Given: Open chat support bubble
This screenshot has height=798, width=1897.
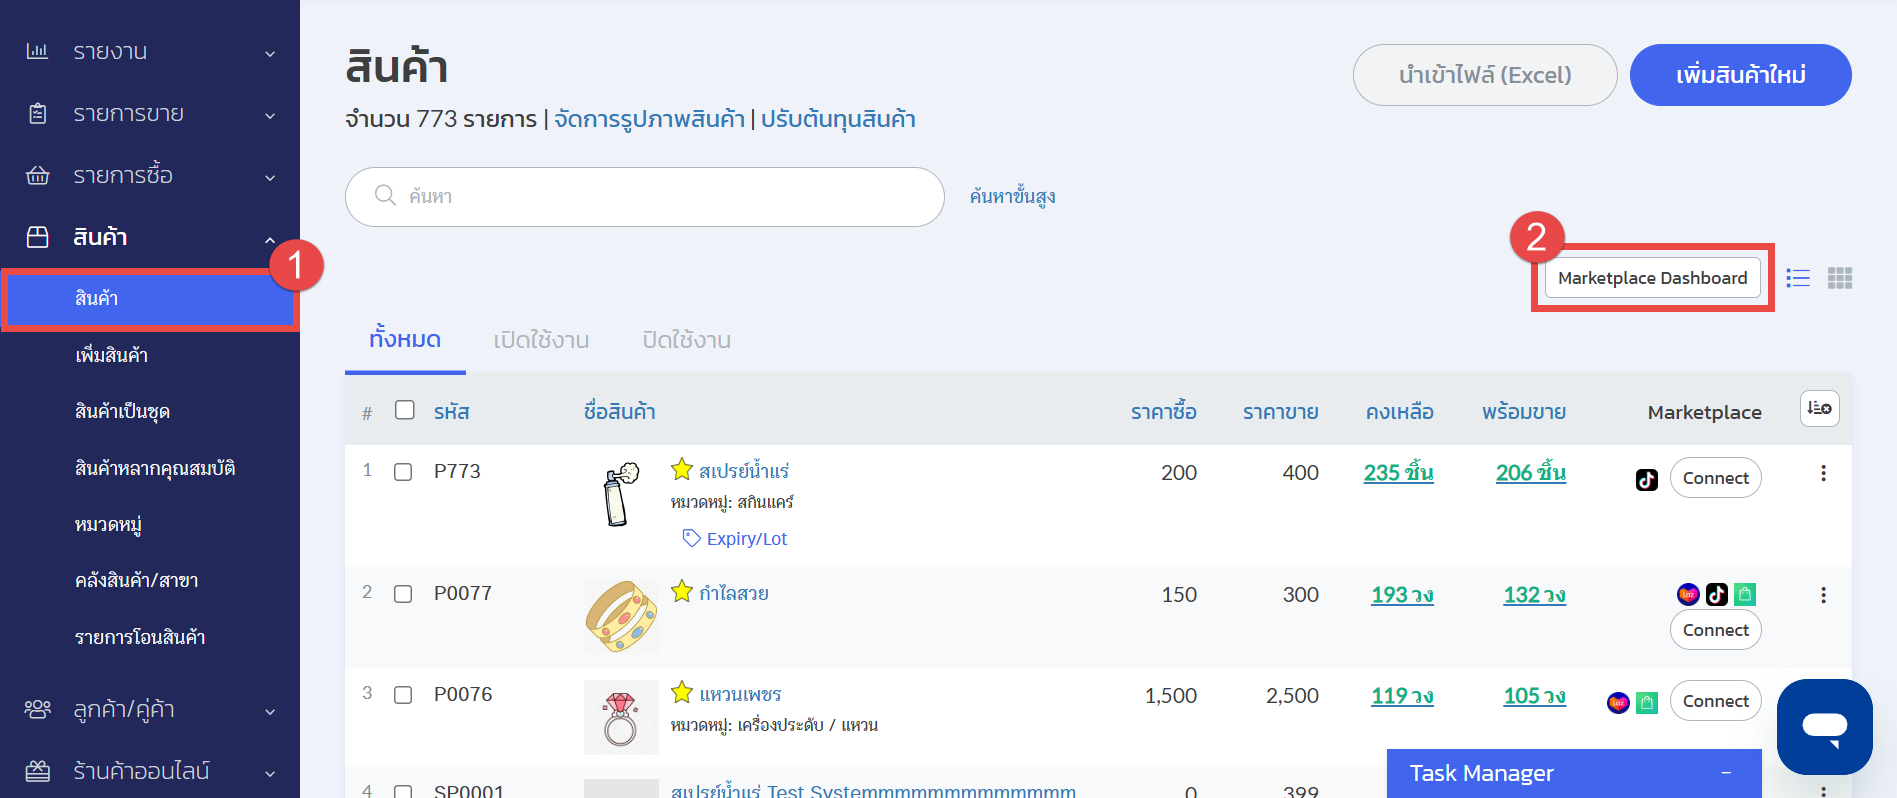Looking at the screenshot, I should tap(1824, 726).
